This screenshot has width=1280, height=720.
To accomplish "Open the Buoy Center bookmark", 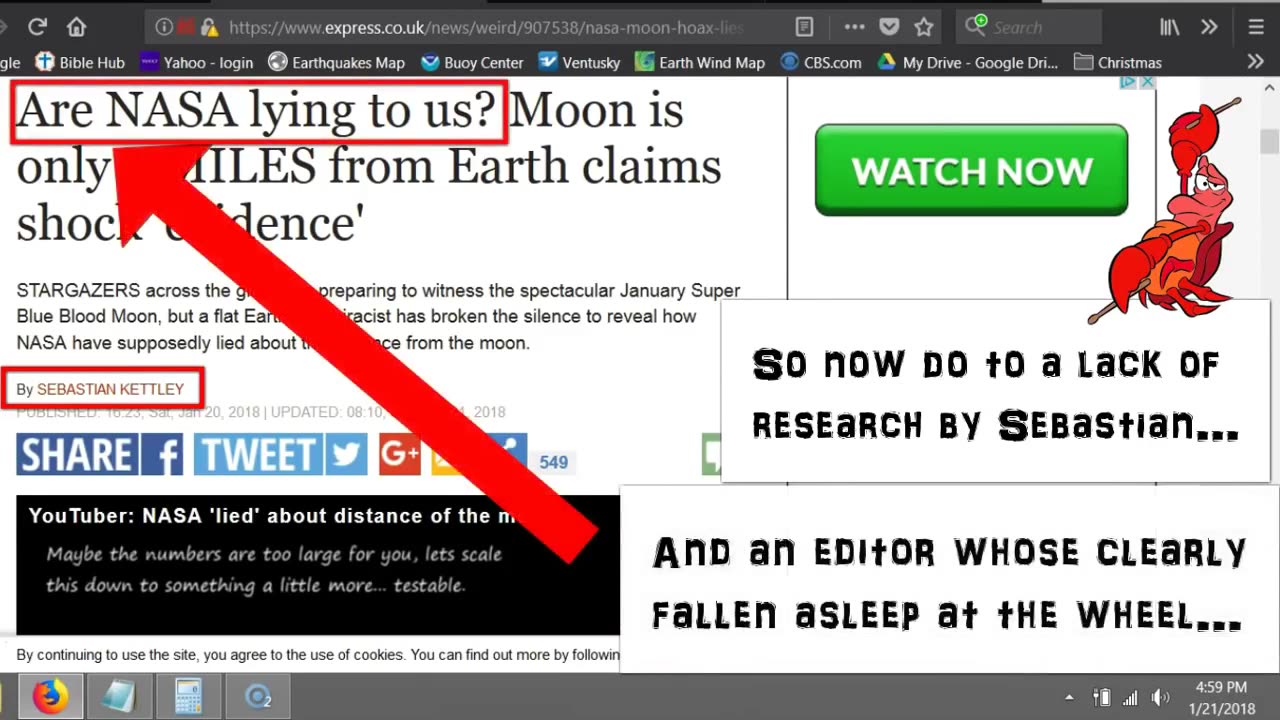I will [x=472, y=62].
